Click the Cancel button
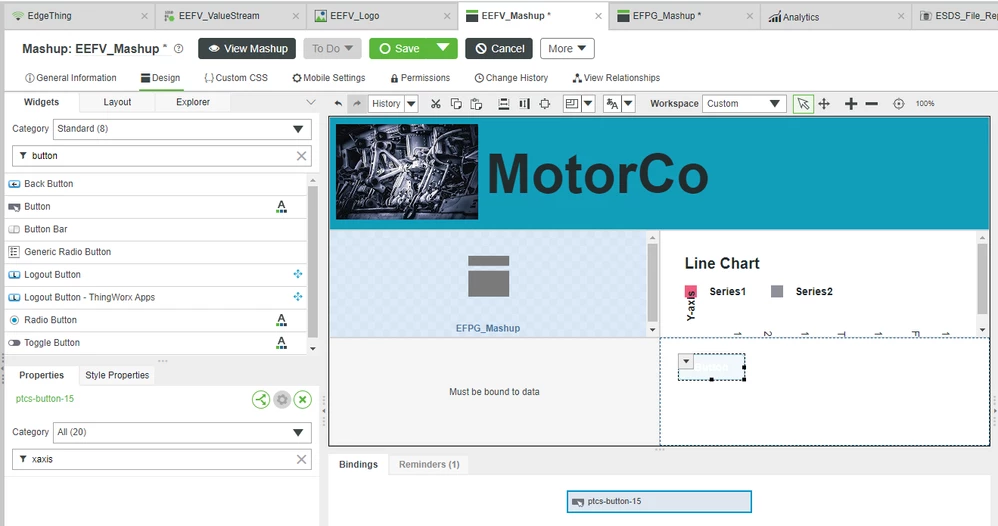The height and width of the screenshot is (526, 998). 499,48
